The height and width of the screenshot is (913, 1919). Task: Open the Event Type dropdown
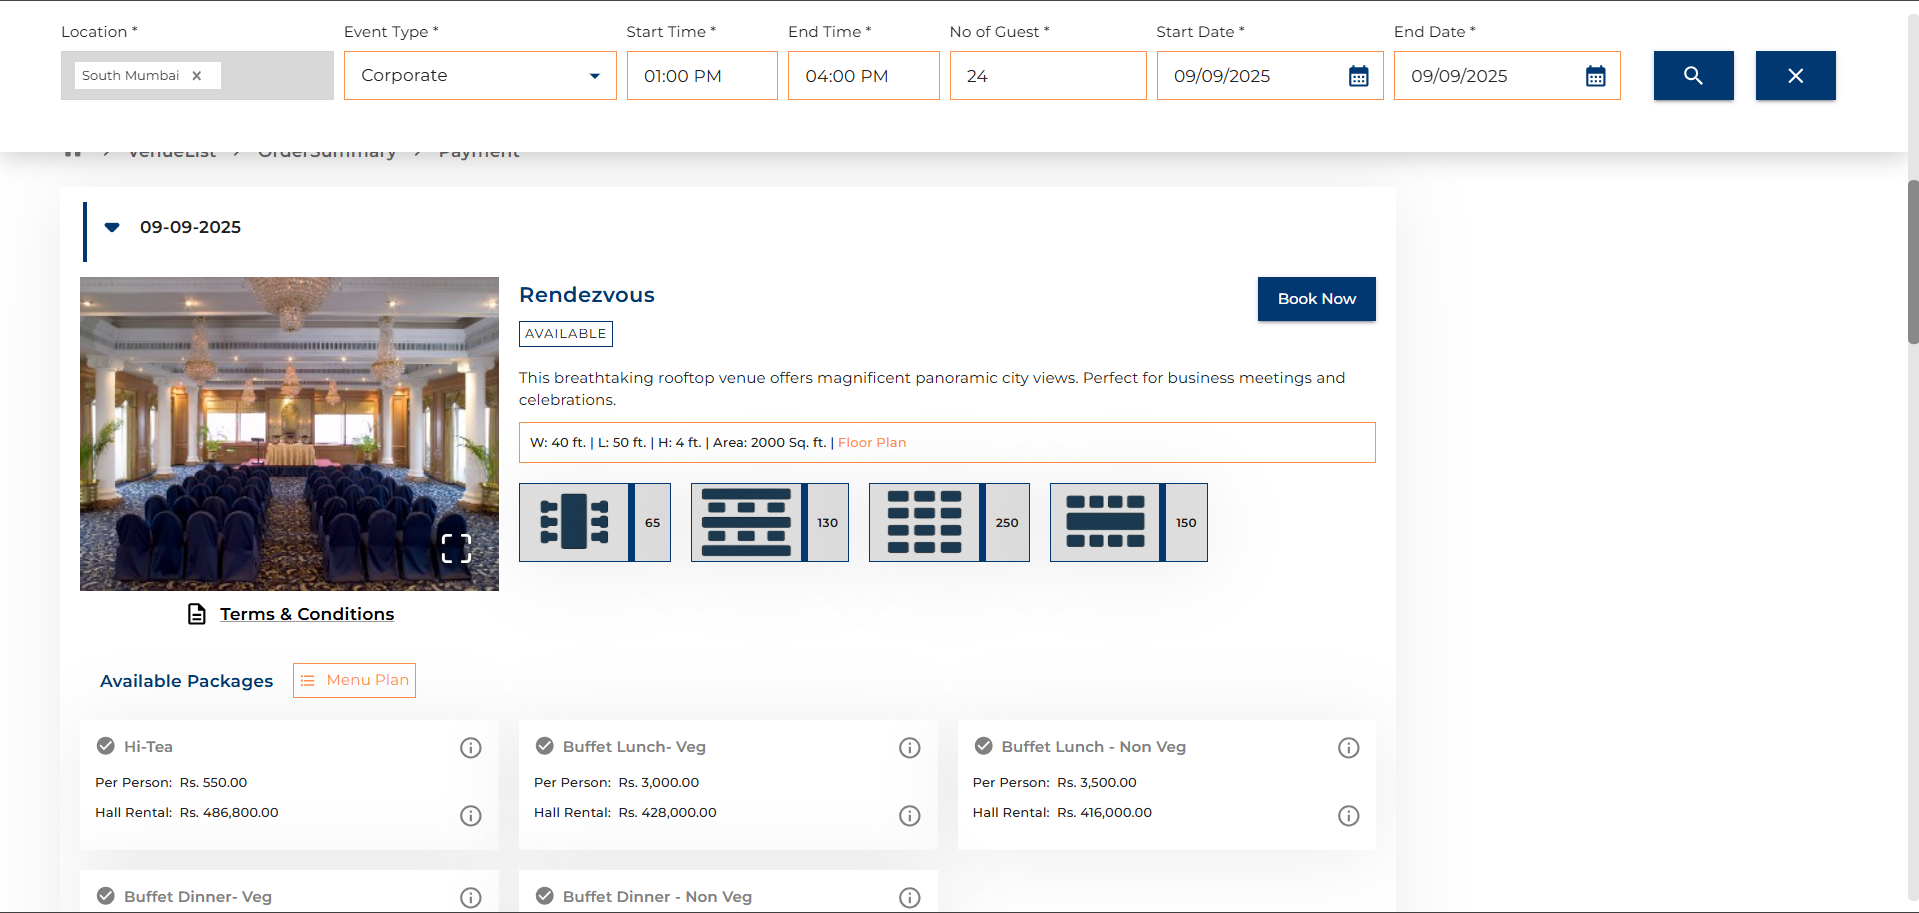click(592, 75)
